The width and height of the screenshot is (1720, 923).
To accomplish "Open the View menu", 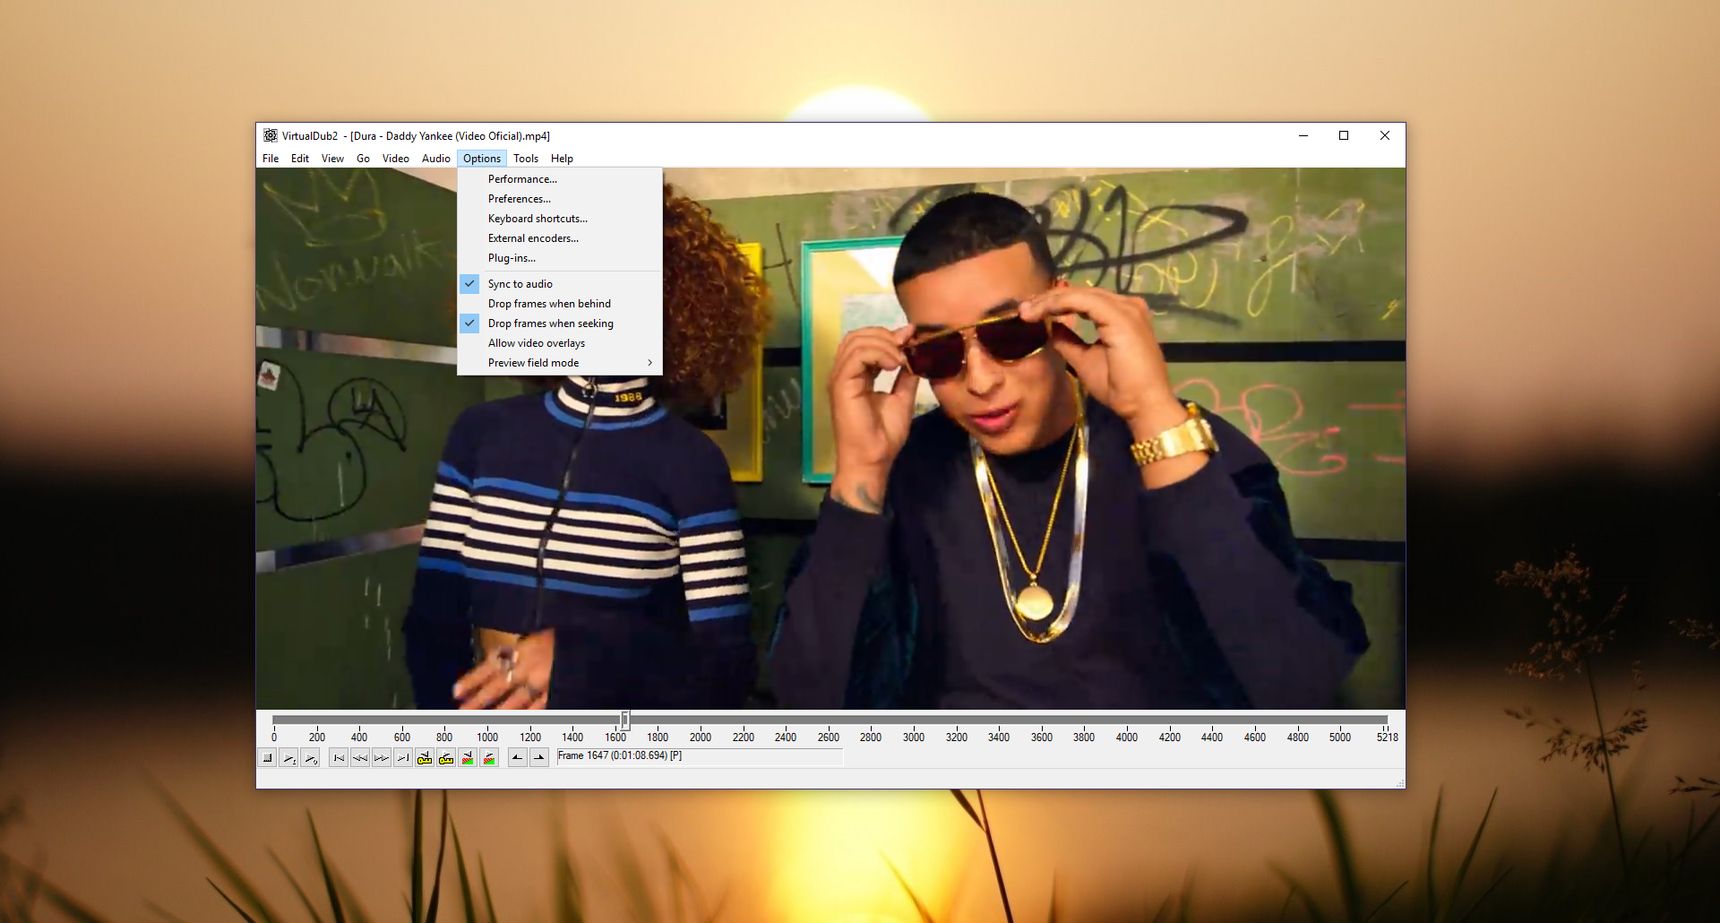I will 333,159.
